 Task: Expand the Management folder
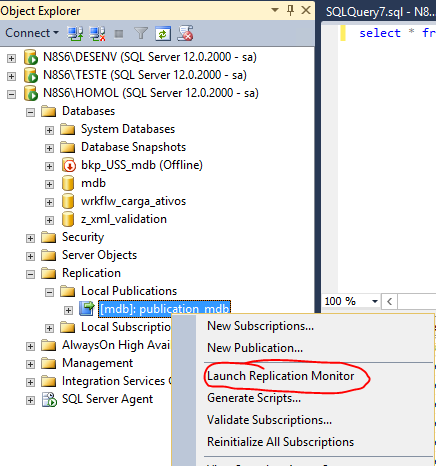point(30,364)
